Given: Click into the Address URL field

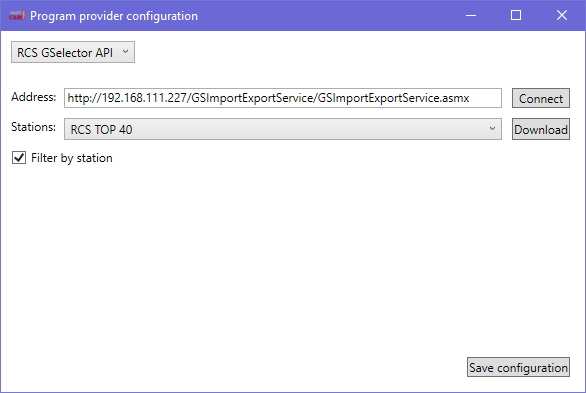Looking at the screenshot, I should click(x=283, y=98).
